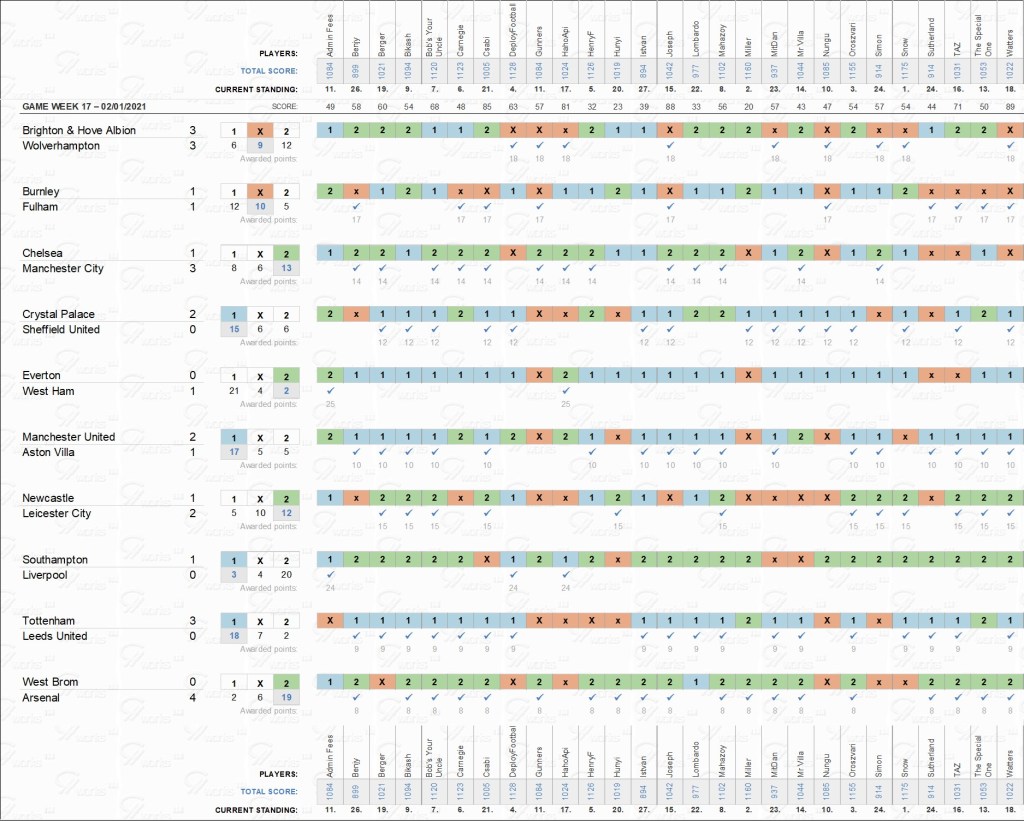Image resolution: width=1024 pixels, height=821 pixels.
Task: Click the Leicester City team name
Action: 56,513
